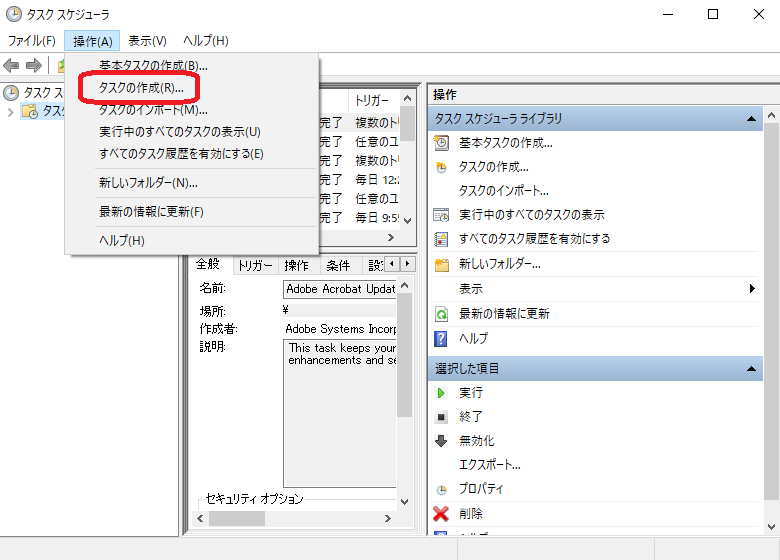Click the 最新の情報に更新 refresh icon
Image resolution: width=780 pixels, height=560 pixels.
[x=441, y=314]
